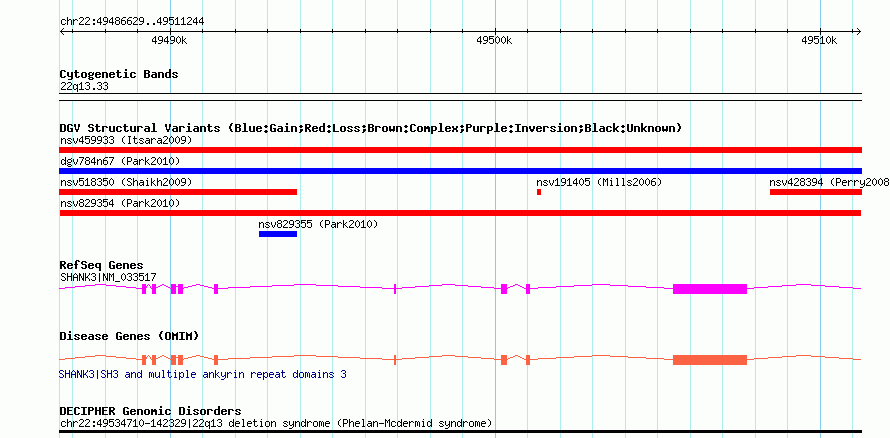Click the black DECIPHER Phelan-Mcdermid syndrome bar
This screenshot has height=438, width=890.
(460, 432)
